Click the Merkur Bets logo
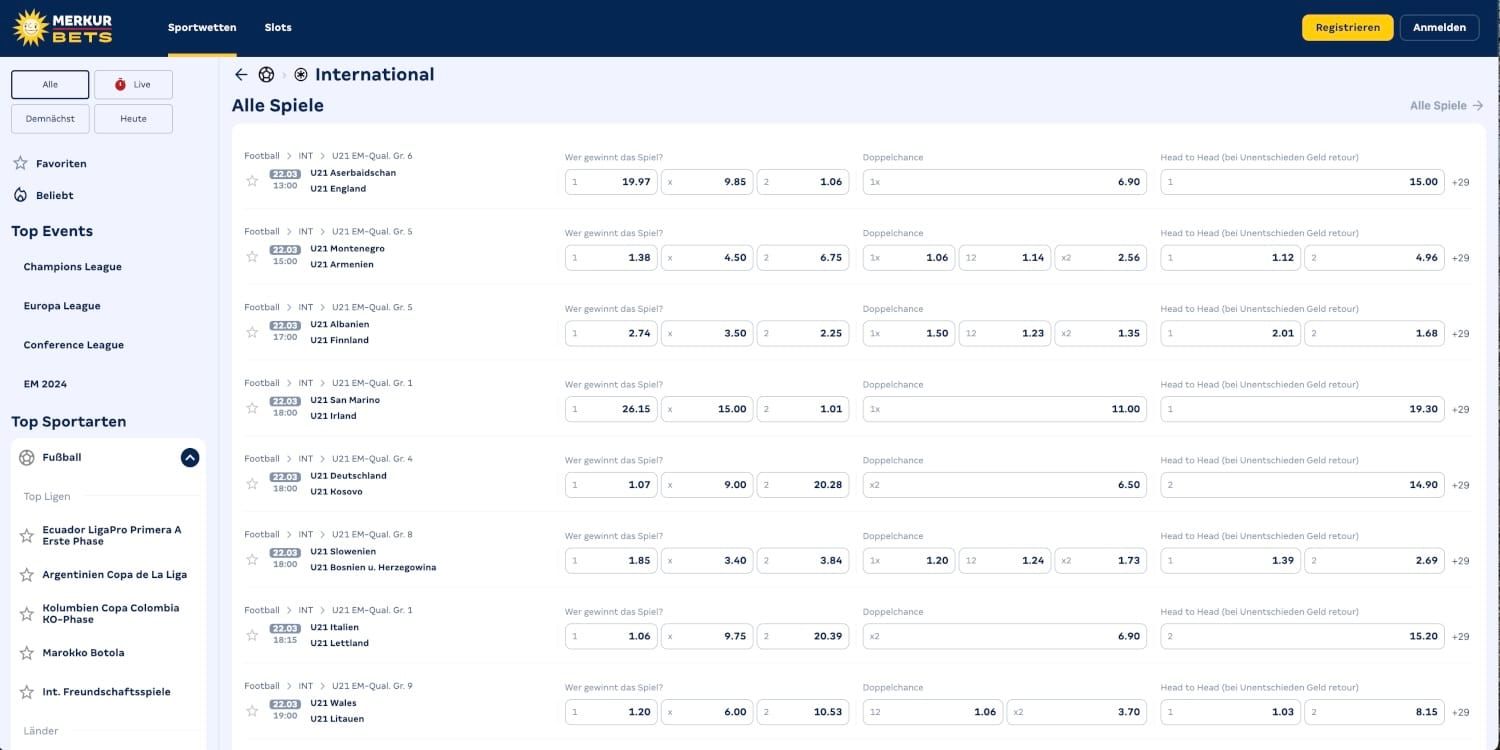The width and height of the screenshot is (1500, 750). [x=63, y=27]
